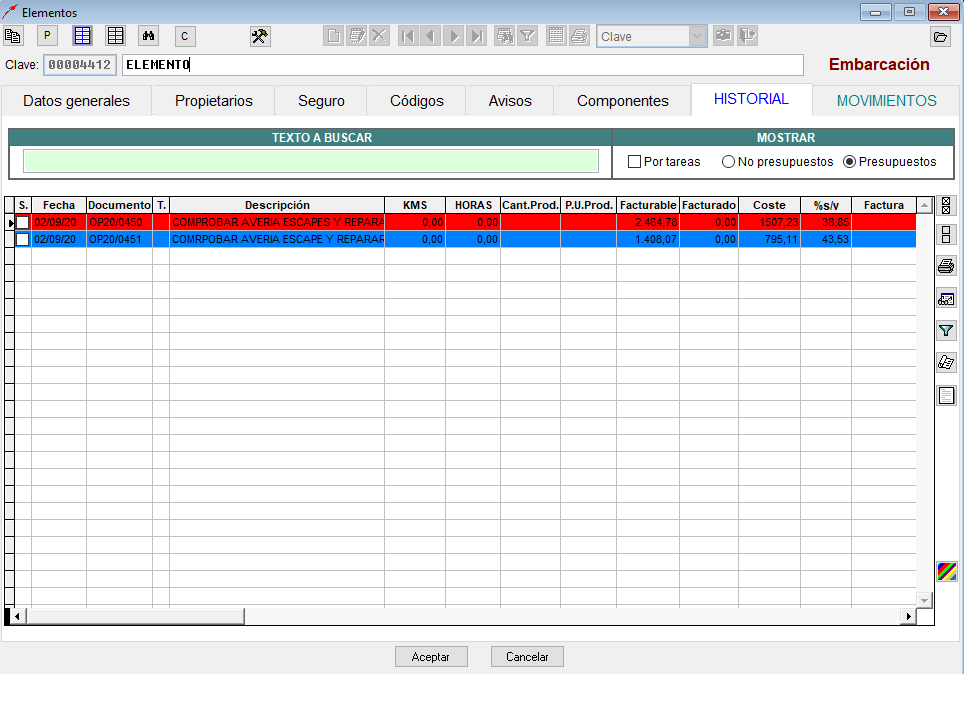Click document cell OP20/0450

119,222
